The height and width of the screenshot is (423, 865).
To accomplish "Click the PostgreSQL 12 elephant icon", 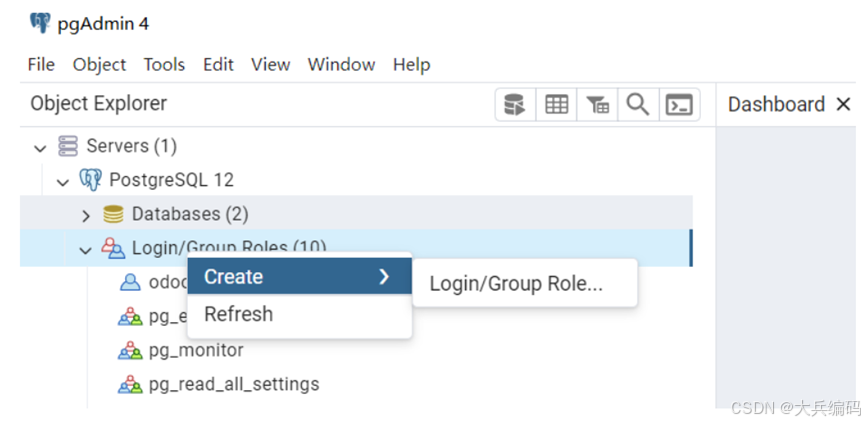I will point(90,180).
